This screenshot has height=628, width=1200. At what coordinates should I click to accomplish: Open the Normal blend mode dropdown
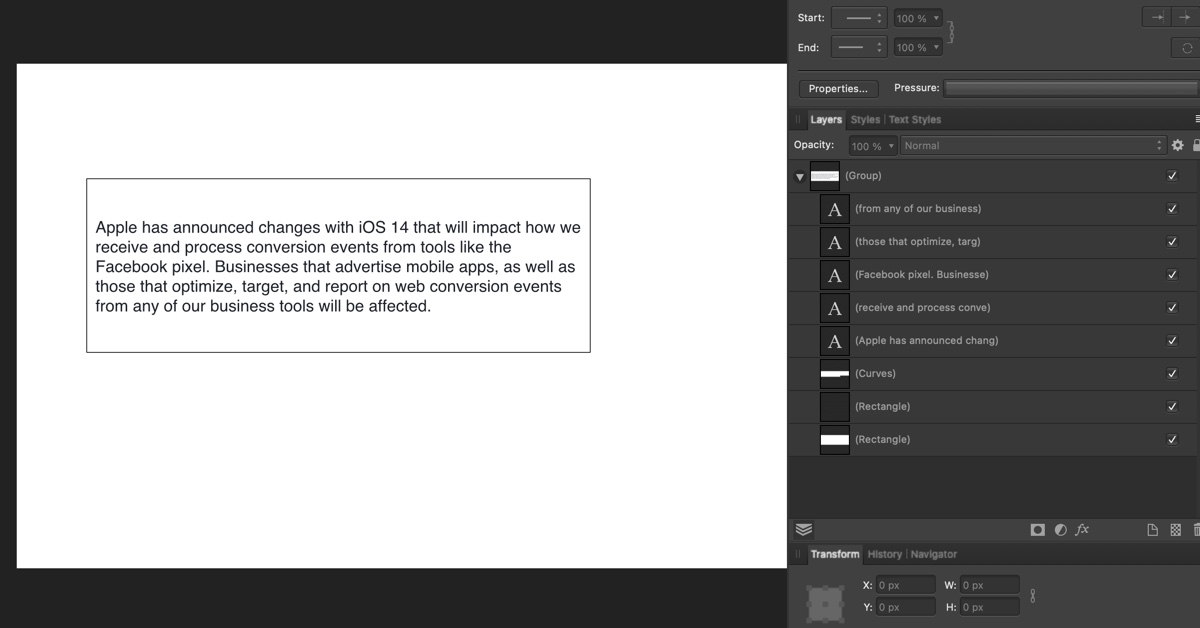(x=1034, y=146)
